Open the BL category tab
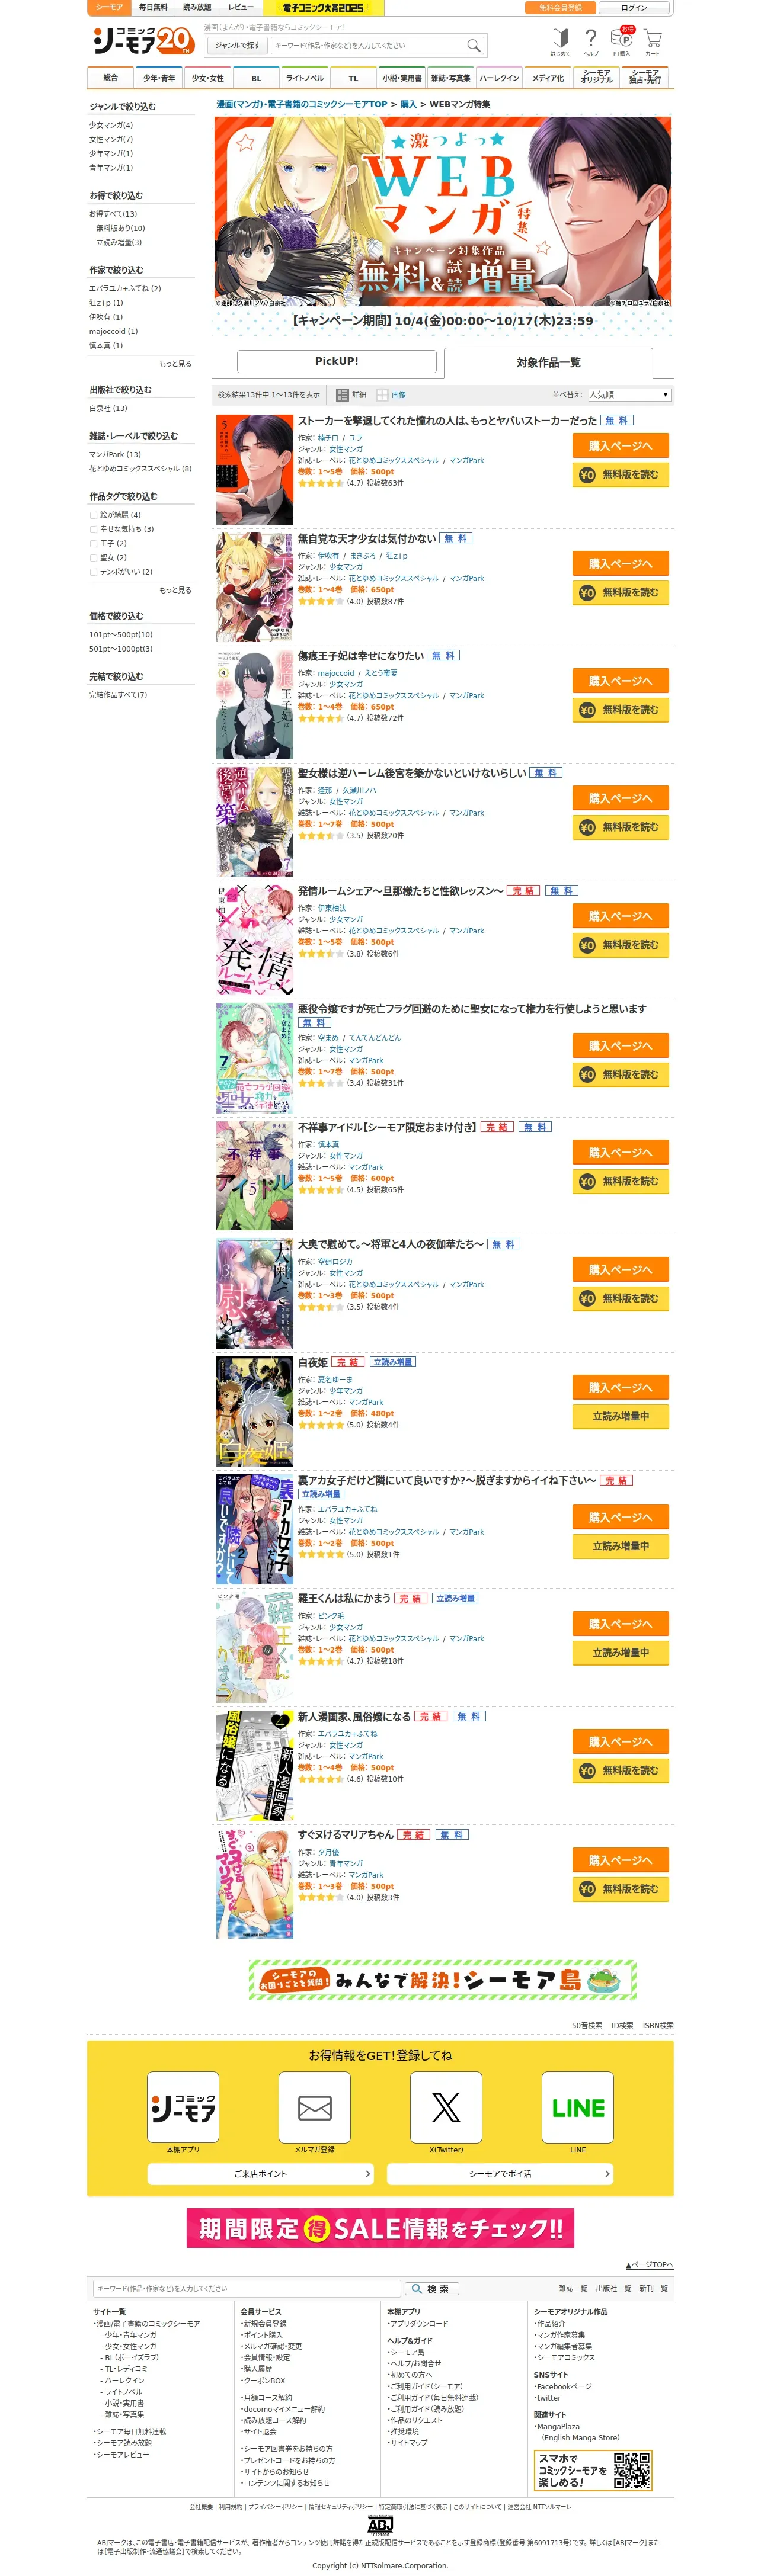The image size is (761, 2576). click(x=256, y=78)
